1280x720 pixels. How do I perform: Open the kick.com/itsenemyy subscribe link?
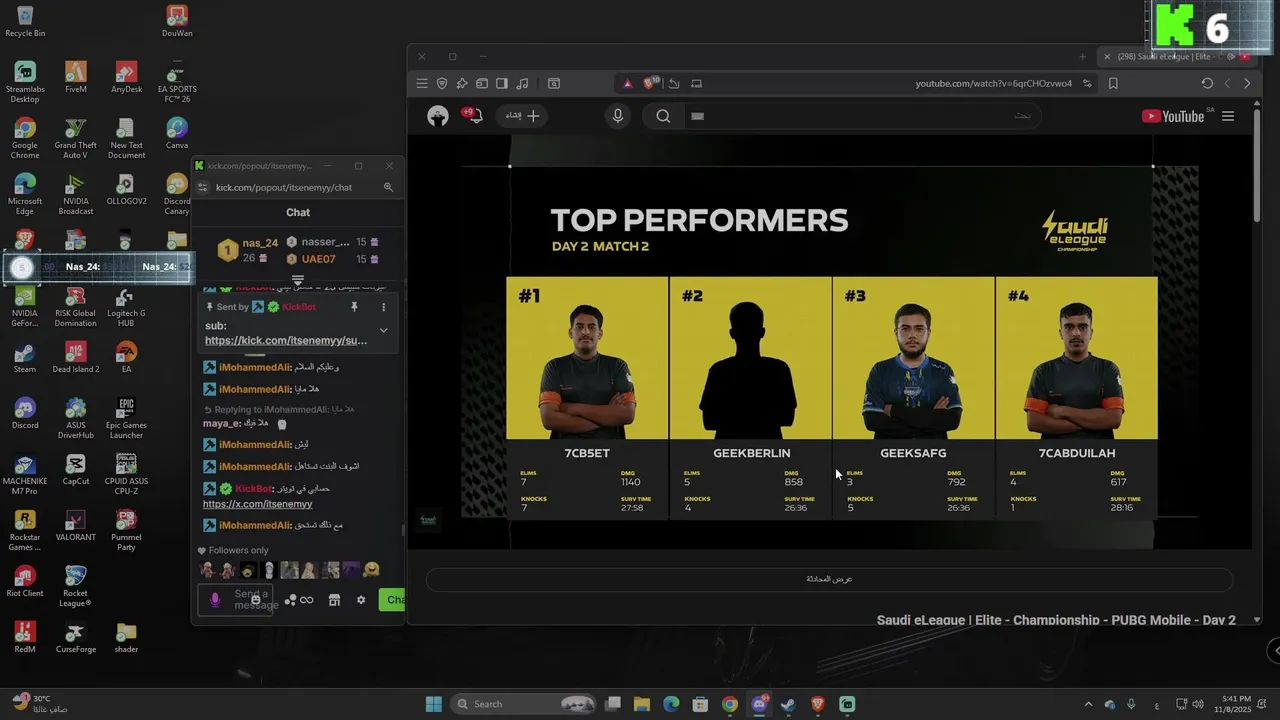tap(286, 340)
